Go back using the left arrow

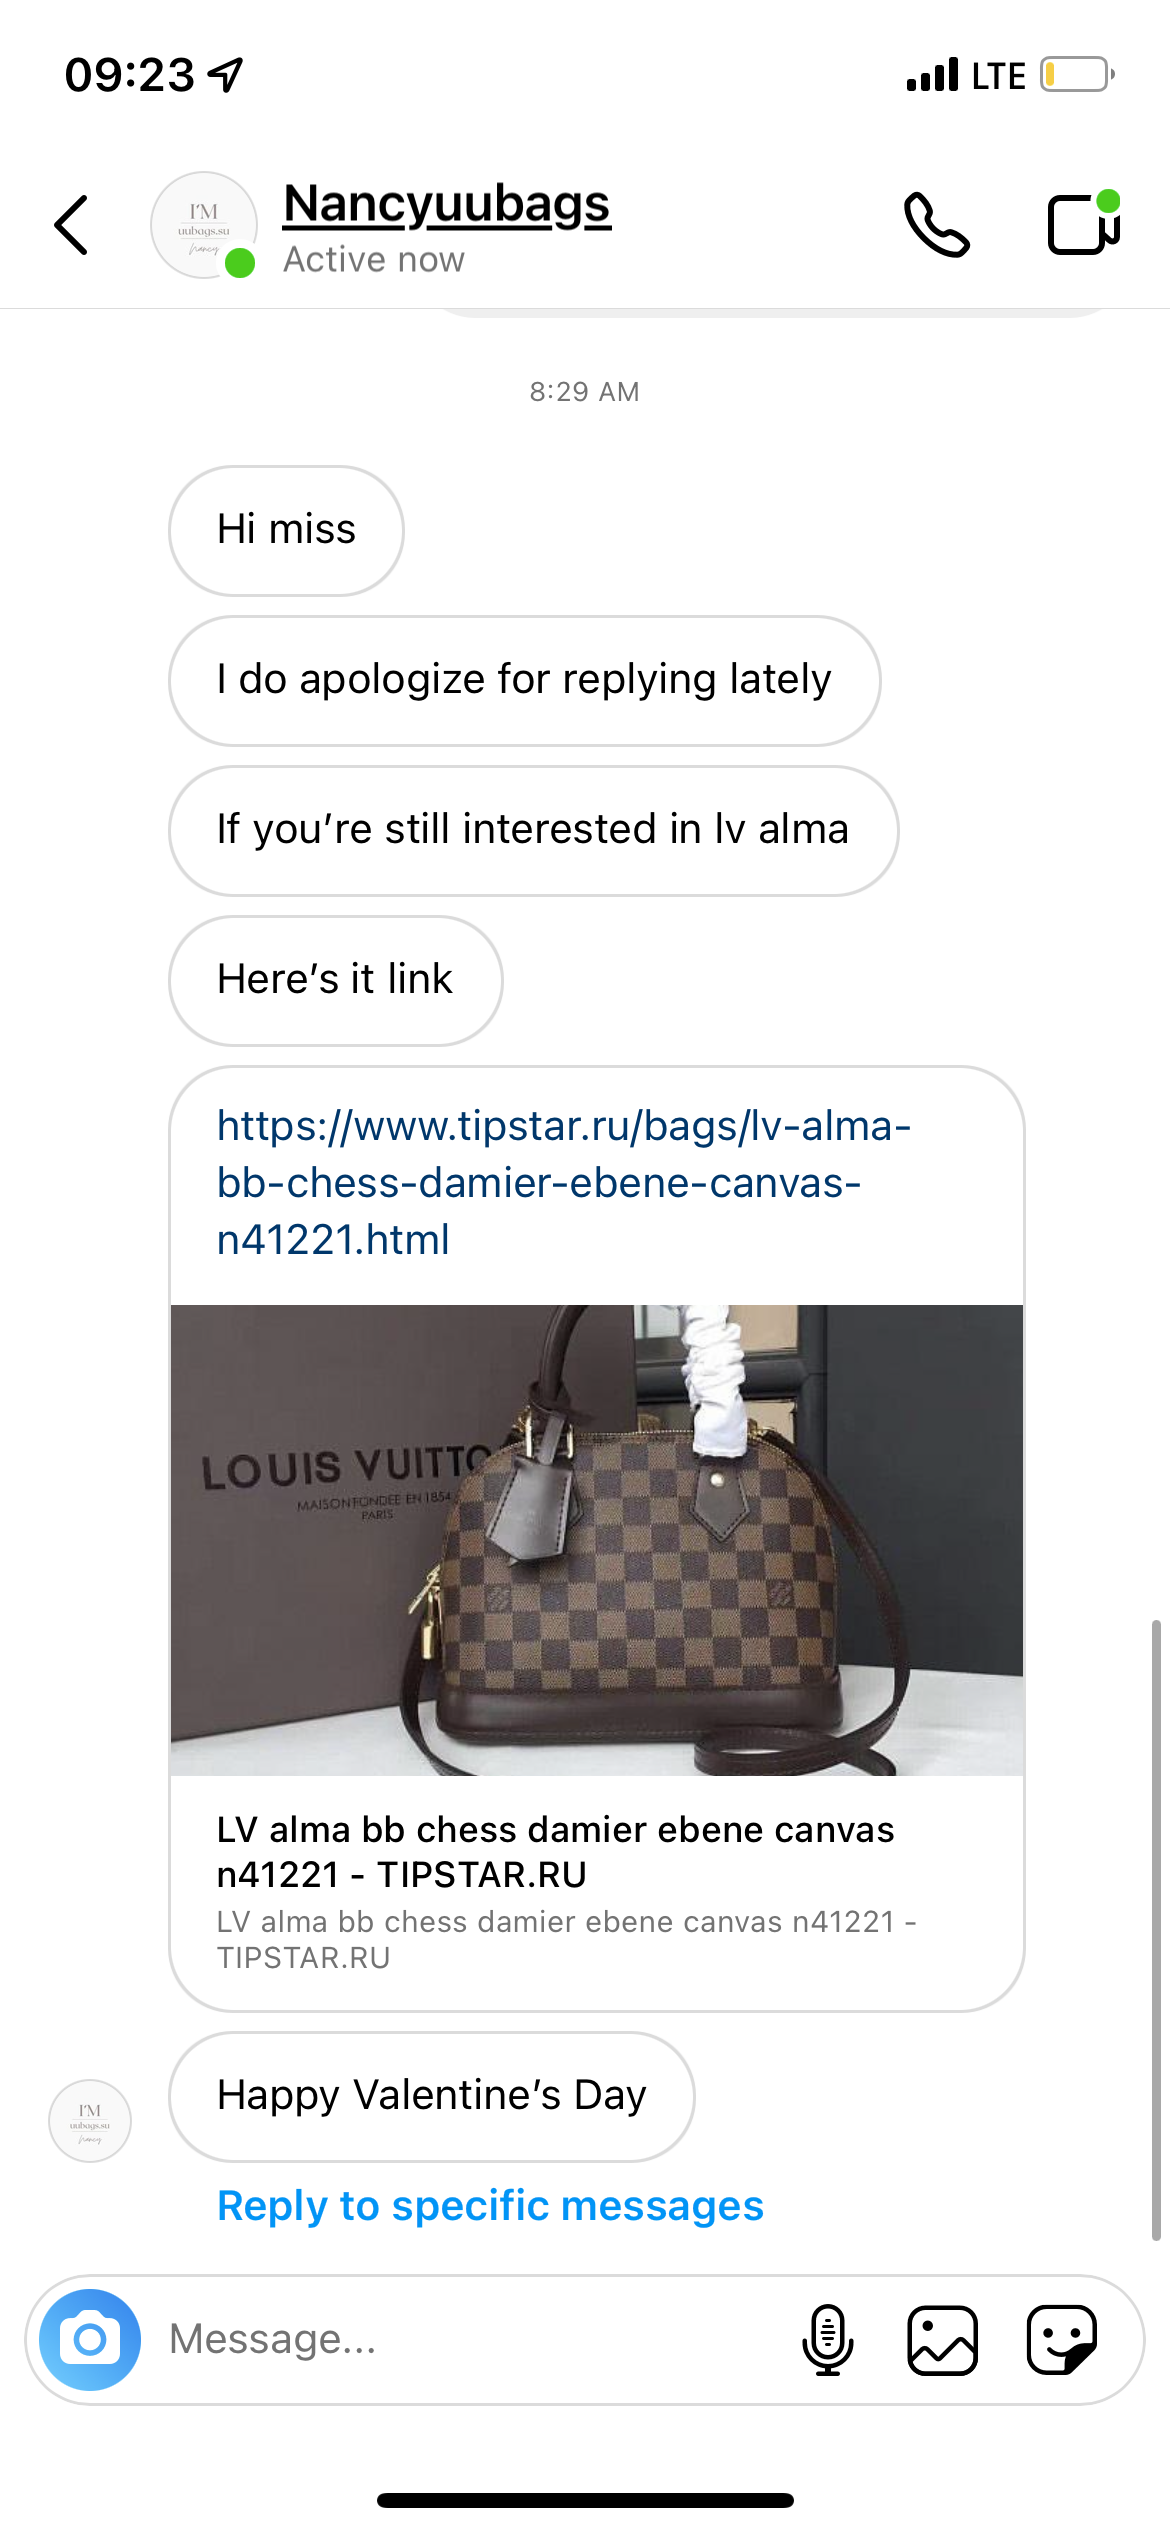(71, 225)
